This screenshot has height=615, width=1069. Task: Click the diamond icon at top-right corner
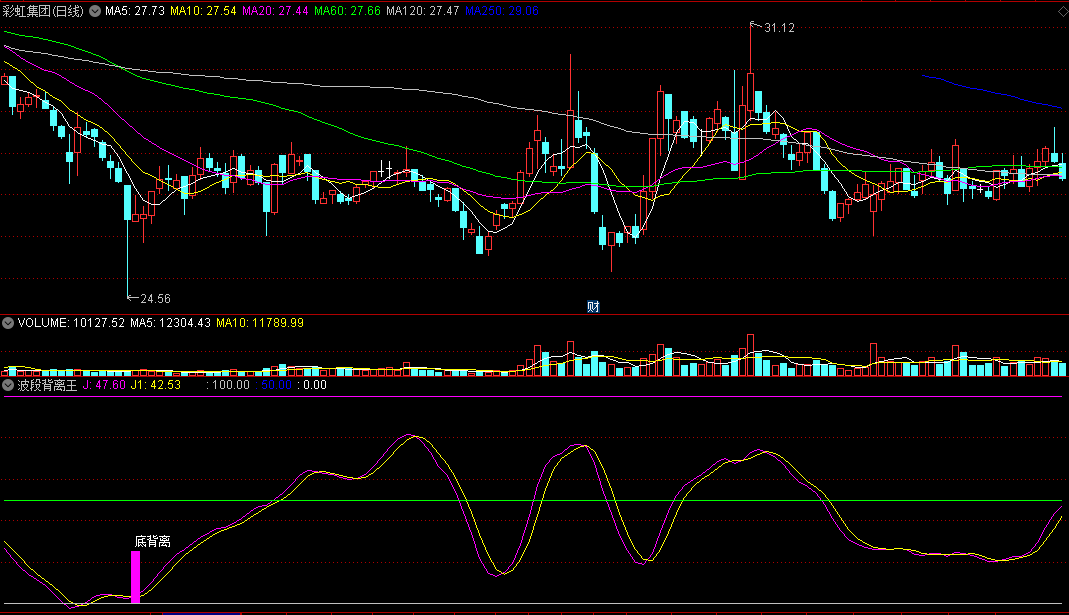point(1062,12)
